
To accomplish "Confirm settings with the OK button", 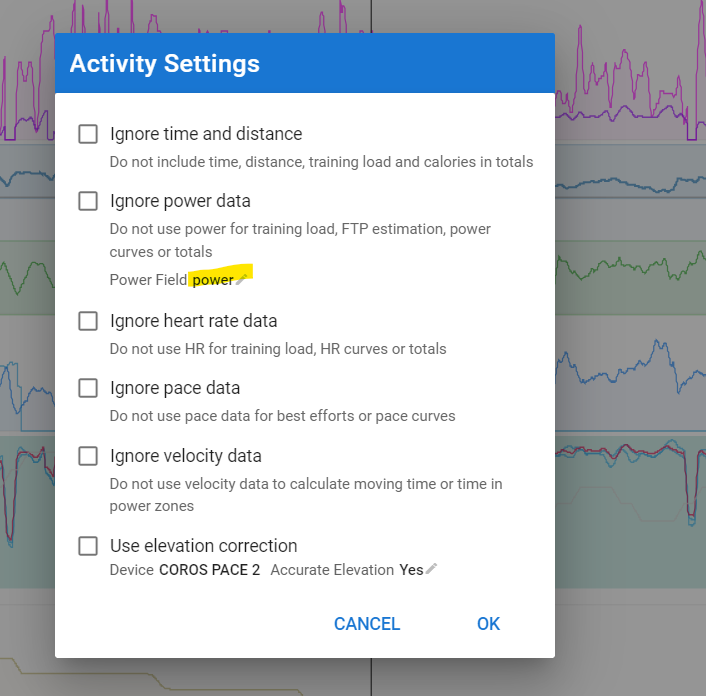I will coord(488,624).
